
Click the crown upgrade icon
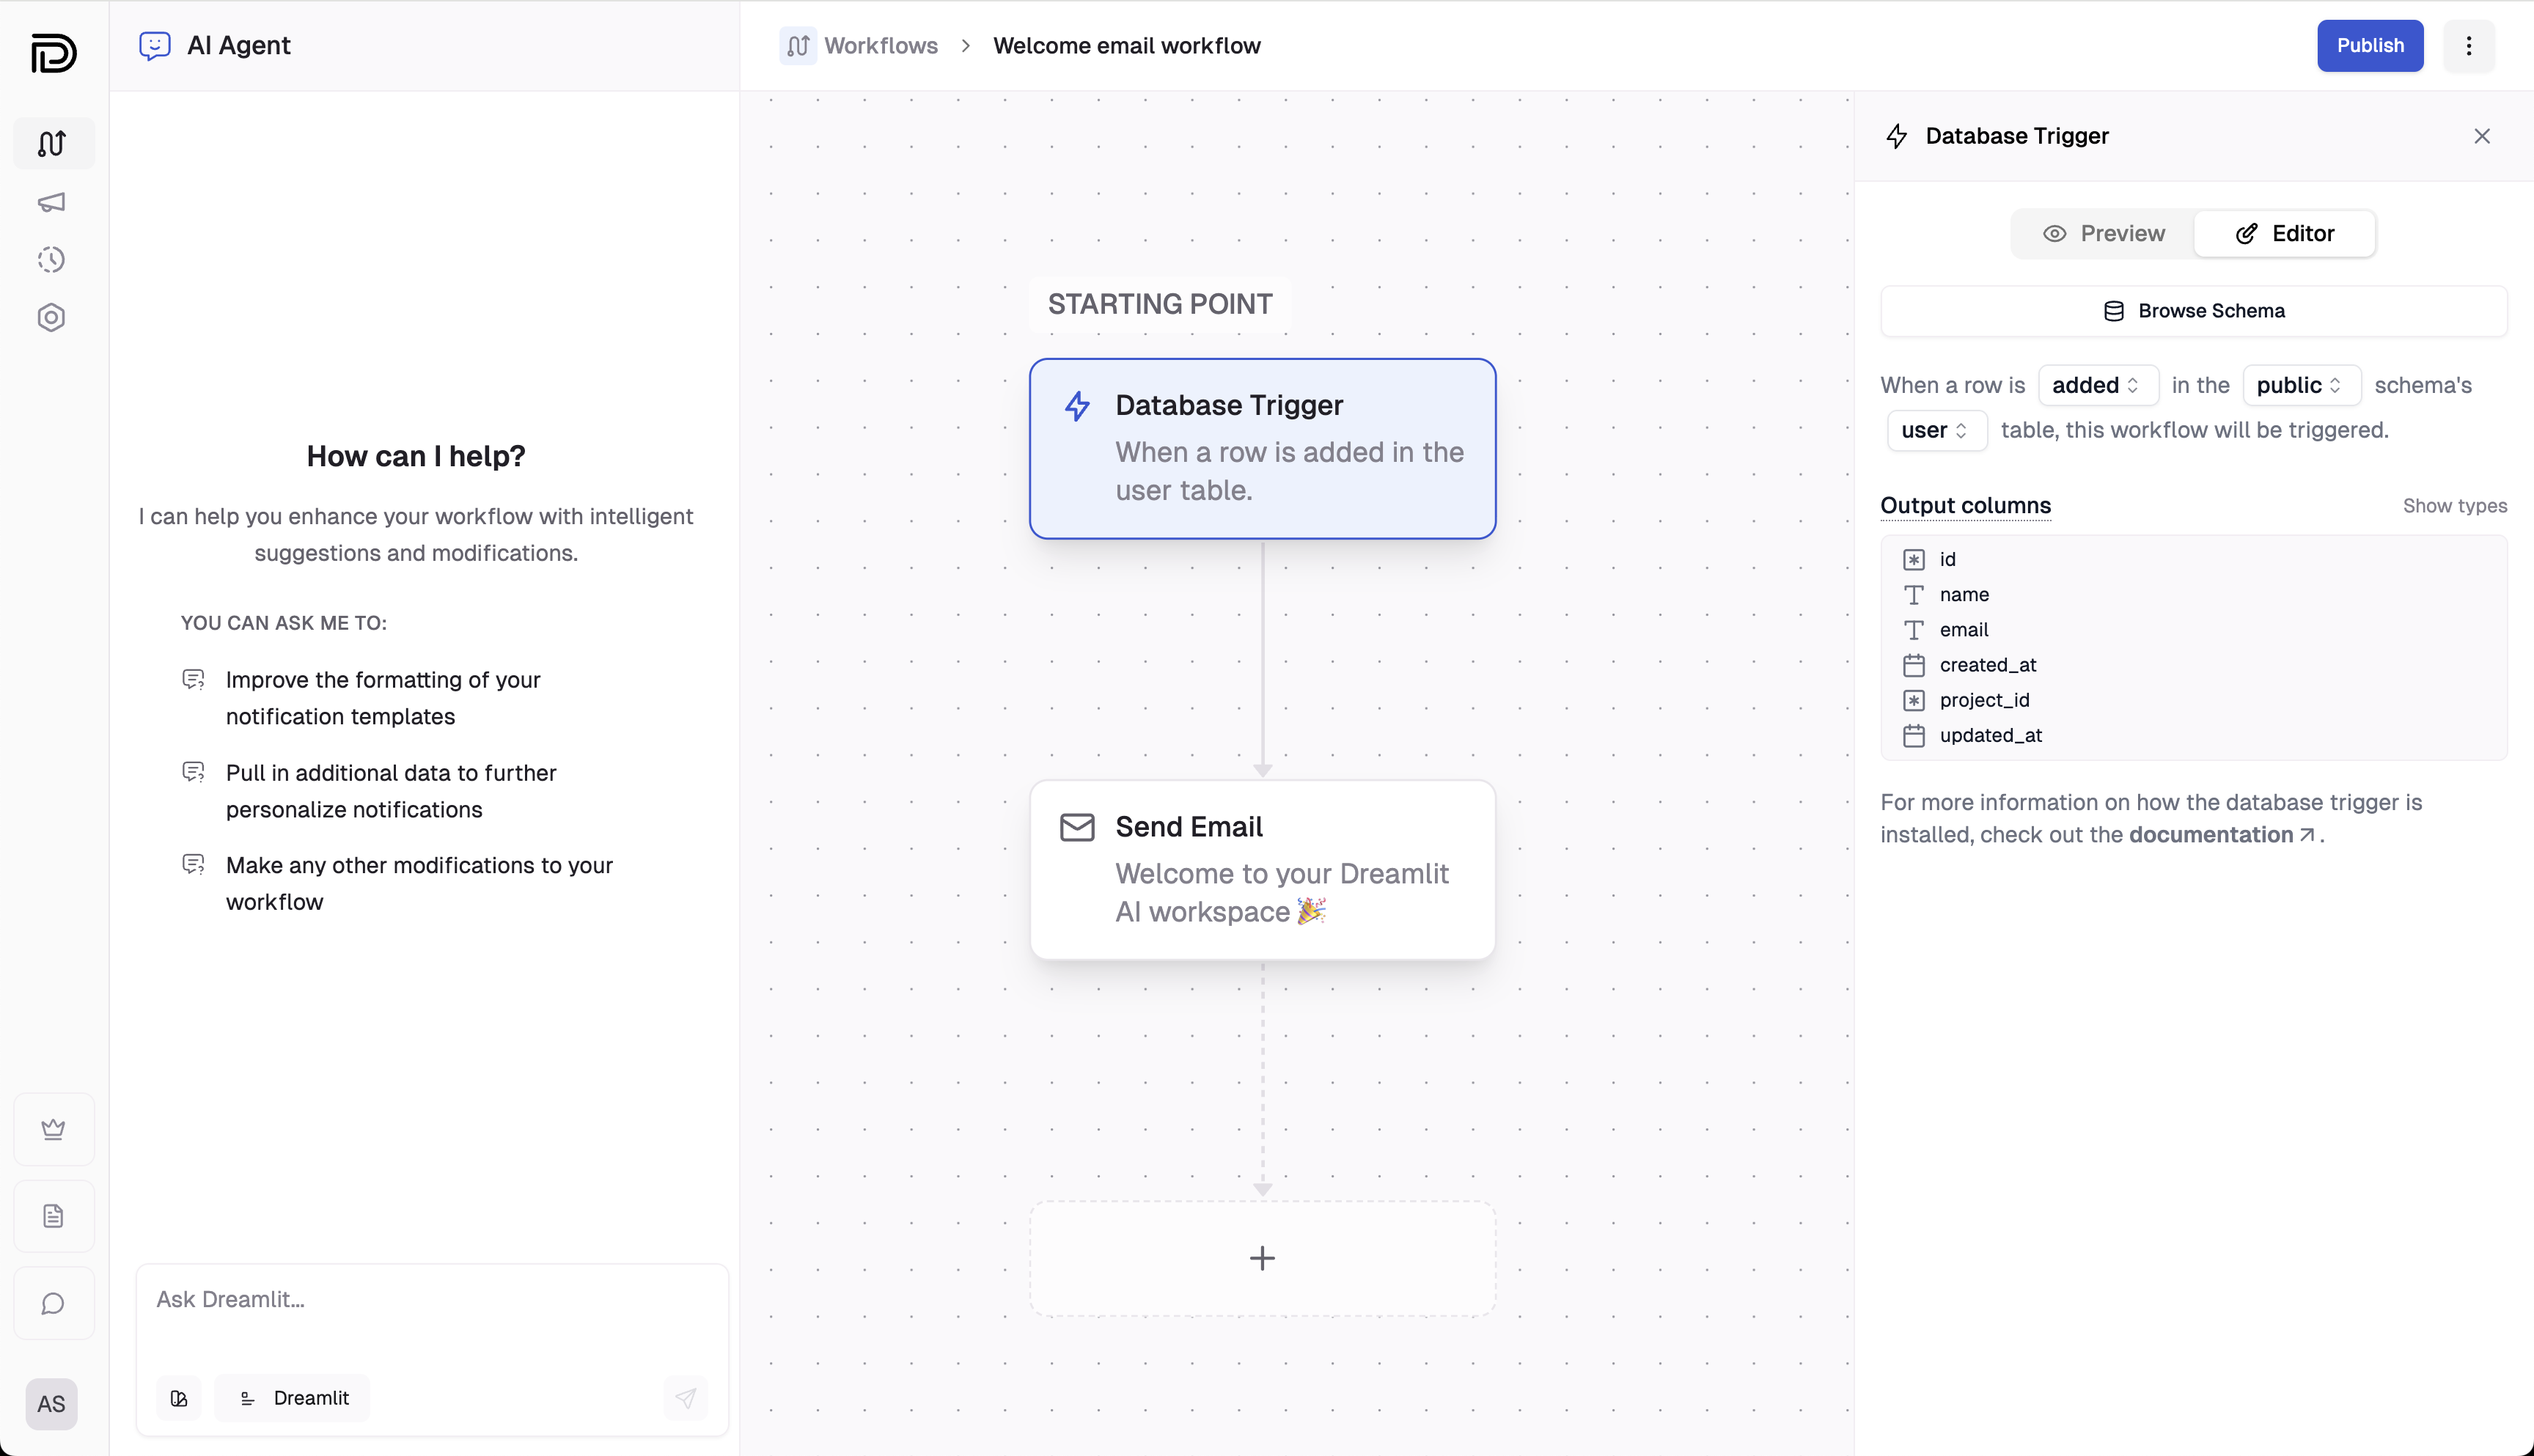click(54, 1129)
